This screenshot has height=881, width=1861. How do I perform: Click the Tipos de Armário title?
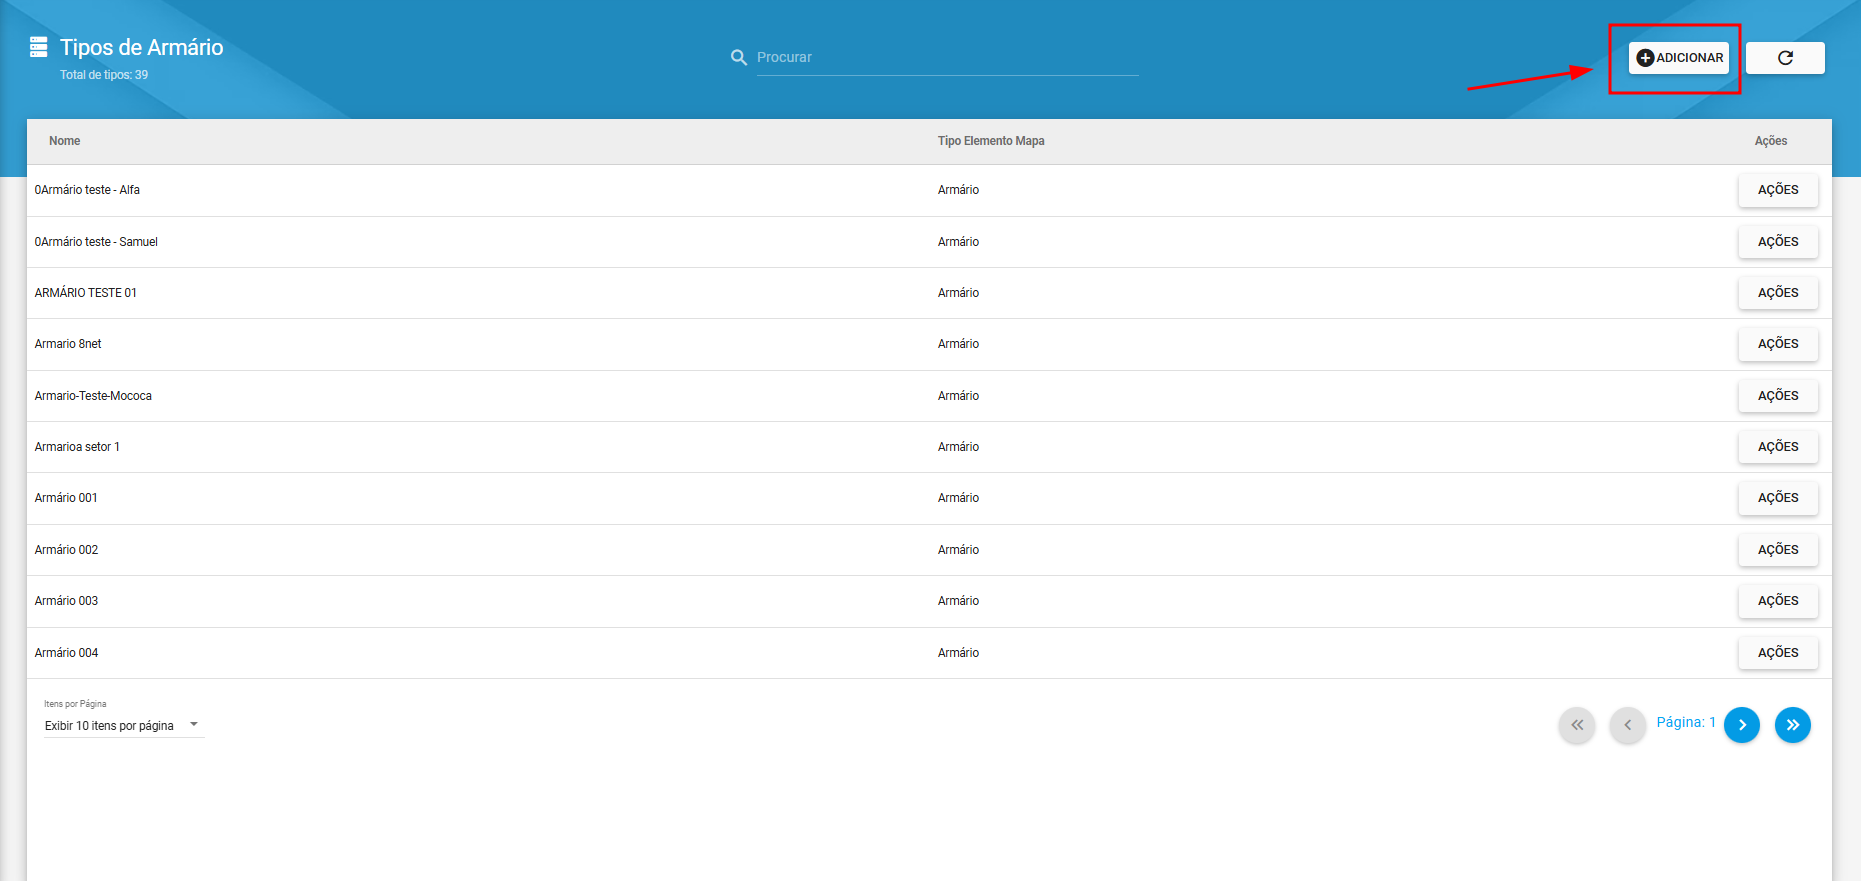coord(141,47)
